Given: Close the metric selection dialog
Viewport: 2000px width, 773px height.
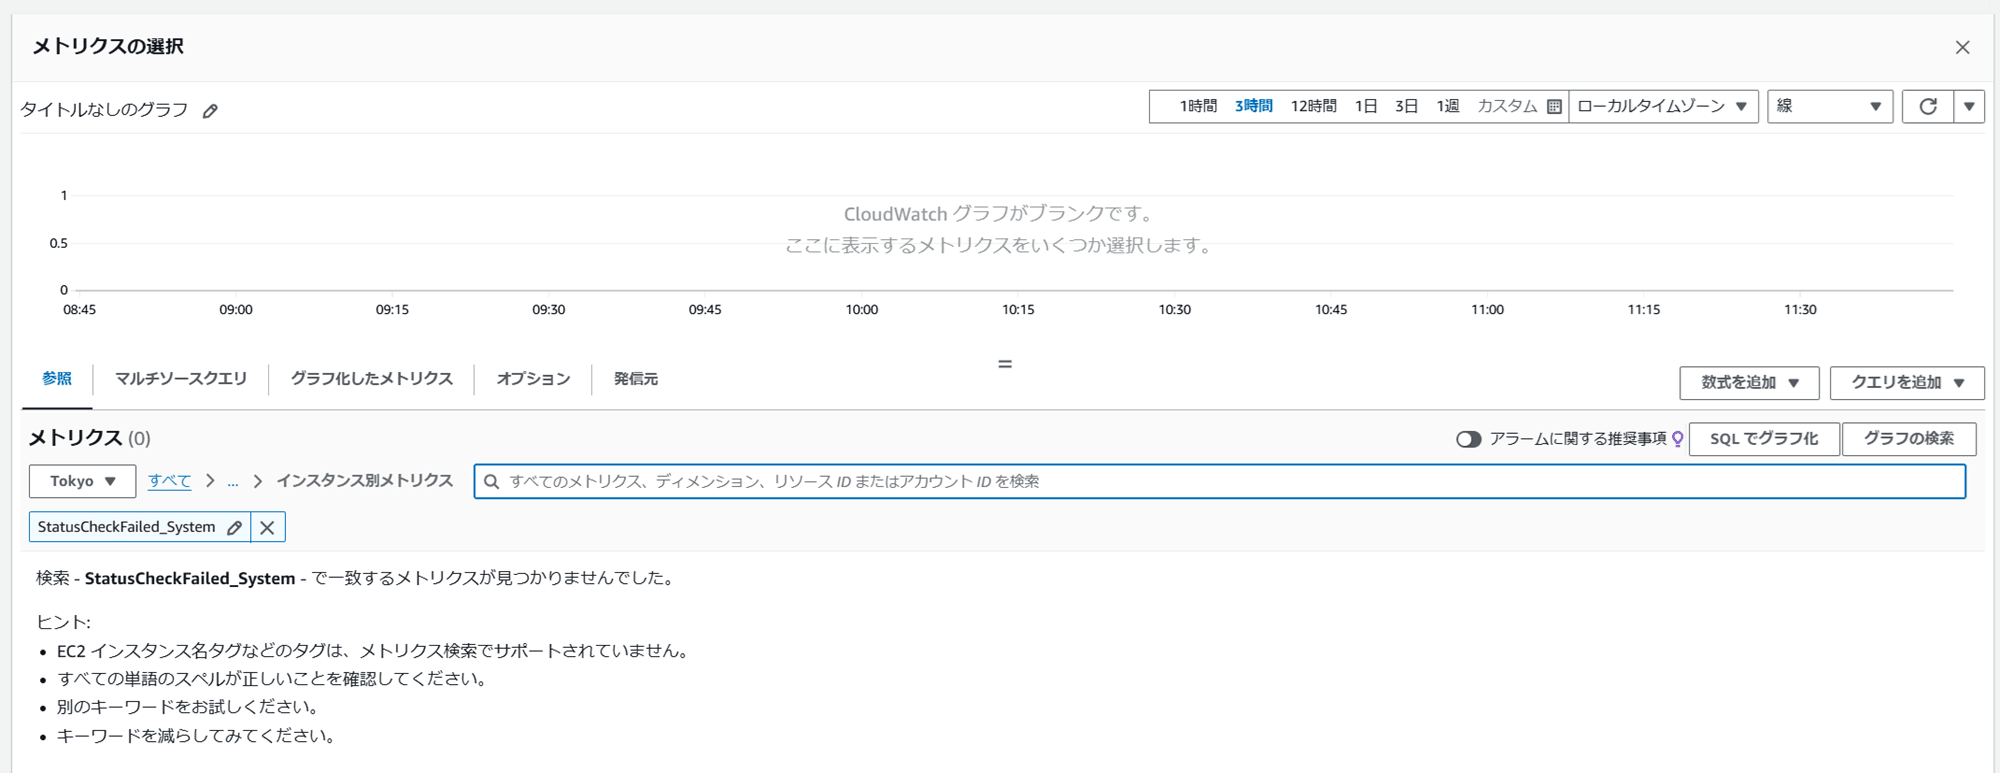Looking at the screenshot, I should tap(1962, 47).
